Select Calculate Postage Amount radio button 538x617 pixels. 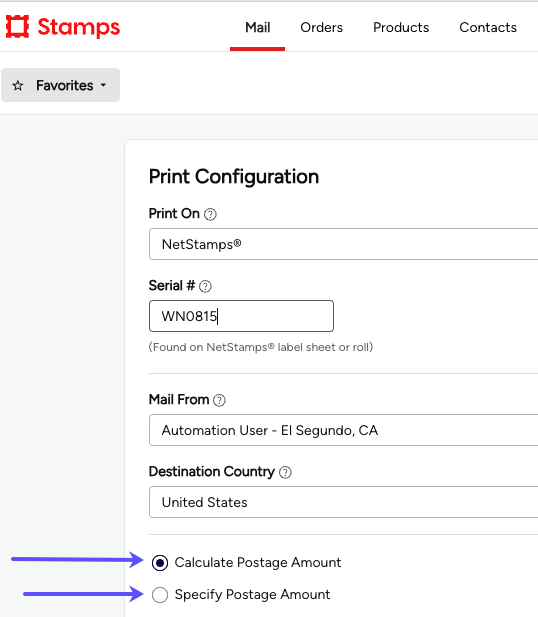pos(160,563)
